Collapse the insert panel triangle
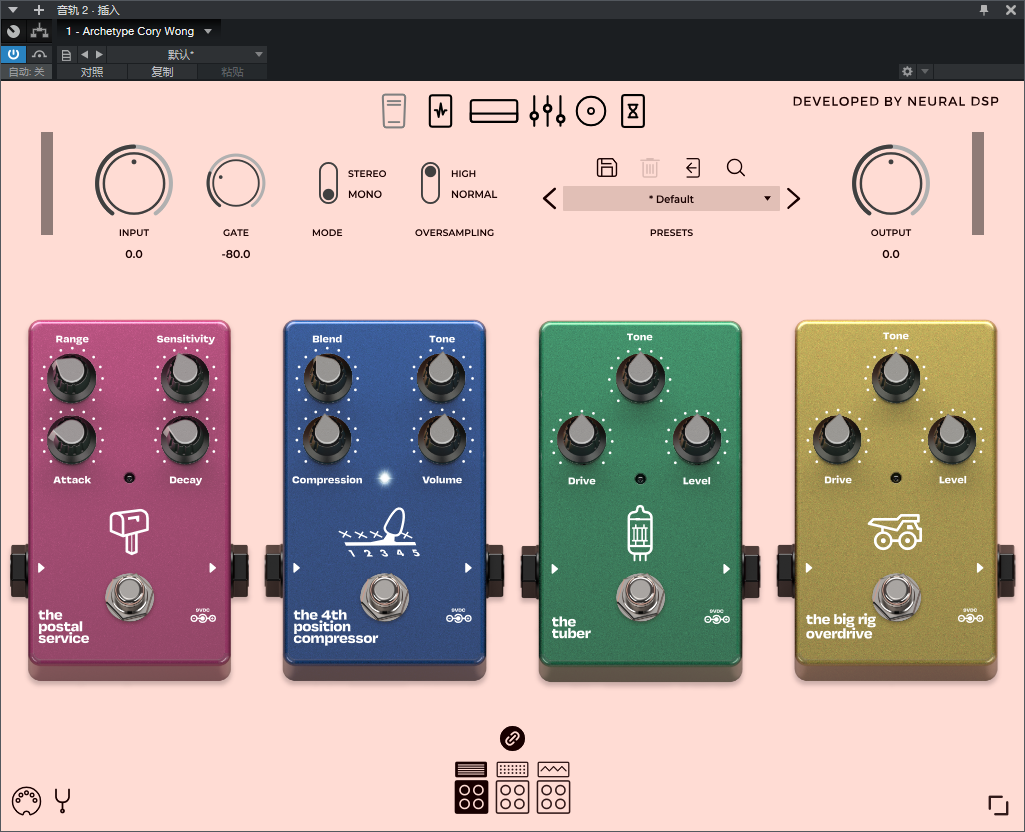 12,10
